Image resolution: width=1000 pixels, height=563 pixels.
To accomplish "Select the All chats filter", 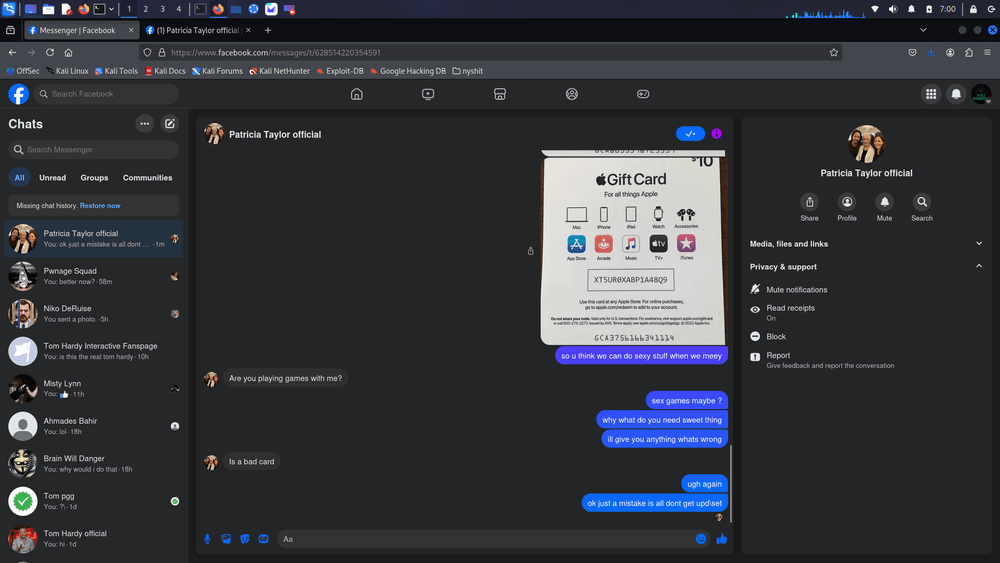I will tap(20, 178).
